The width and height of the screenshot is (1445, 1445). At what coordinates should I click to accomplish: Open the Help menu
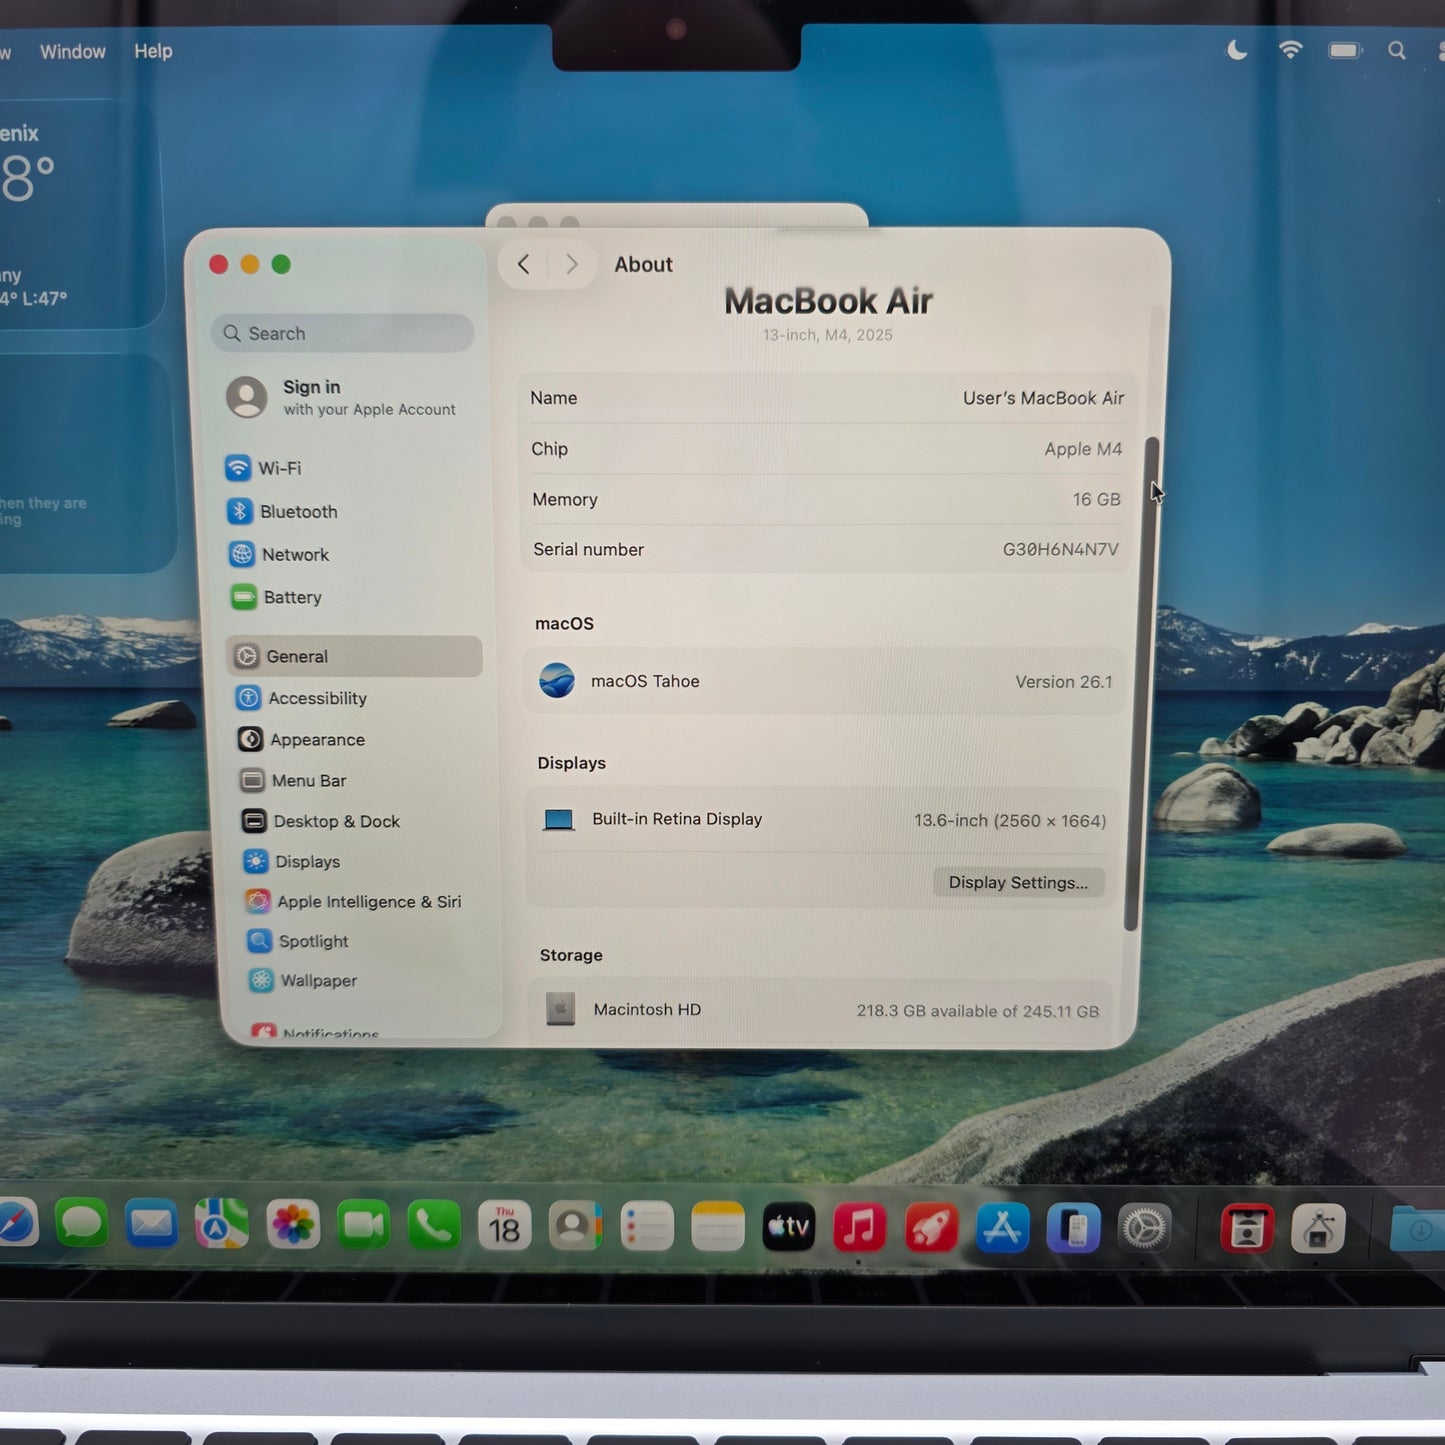pyautogui.click(x=152, y=50)
